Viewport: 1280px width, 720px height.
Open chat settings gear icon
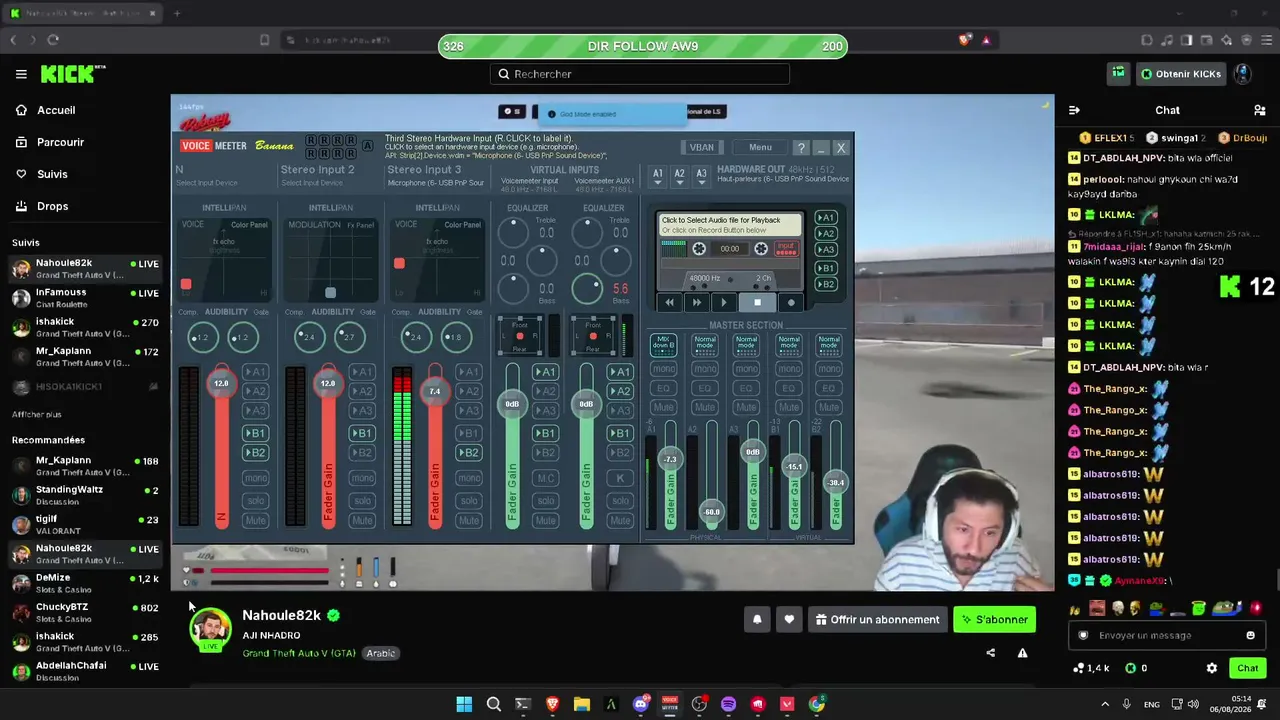1212,668
